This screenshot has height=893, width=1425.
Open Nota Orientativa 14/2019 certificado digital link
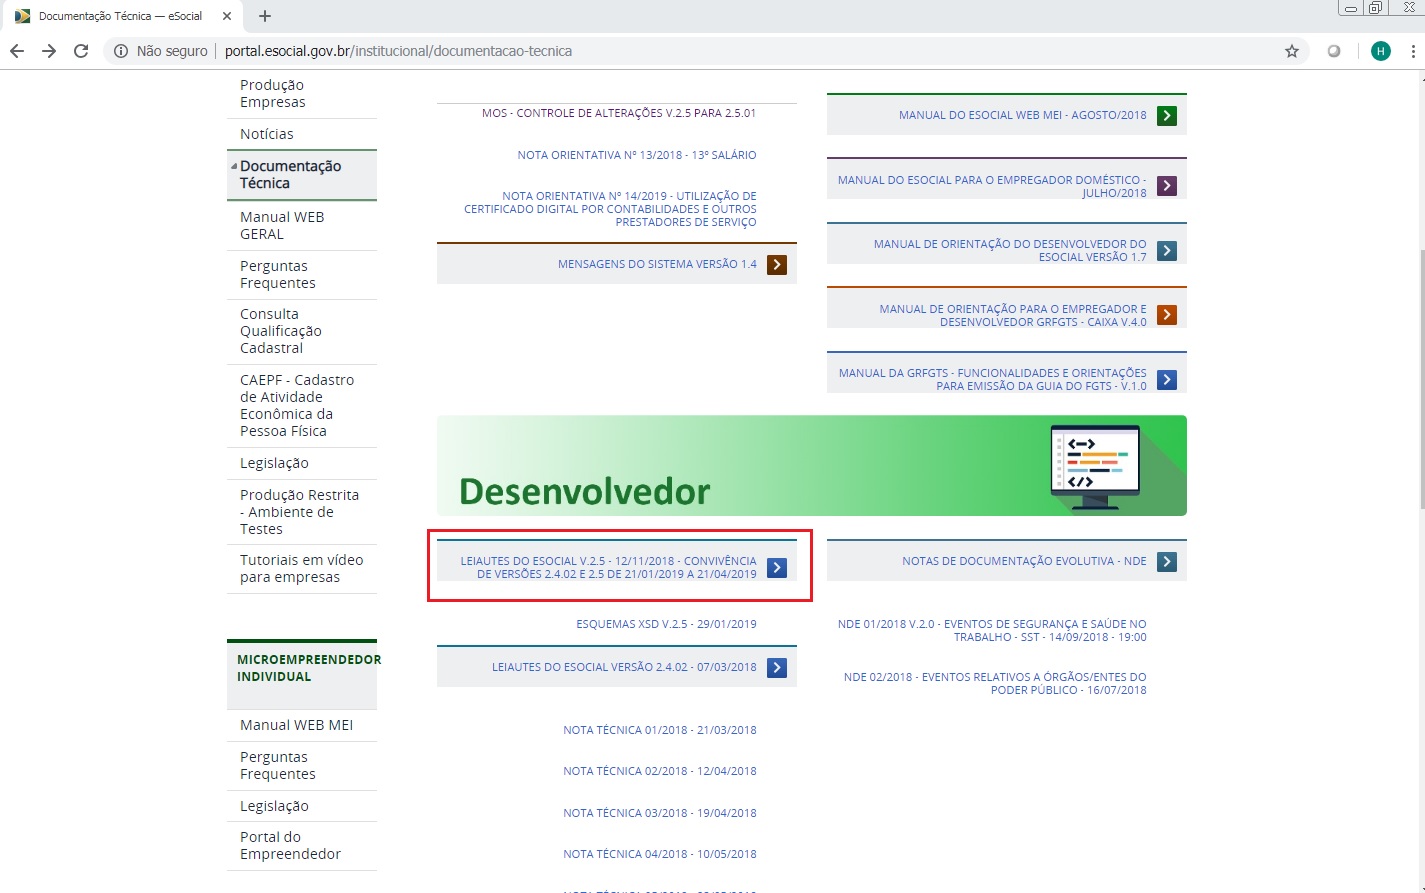point(610,209)
